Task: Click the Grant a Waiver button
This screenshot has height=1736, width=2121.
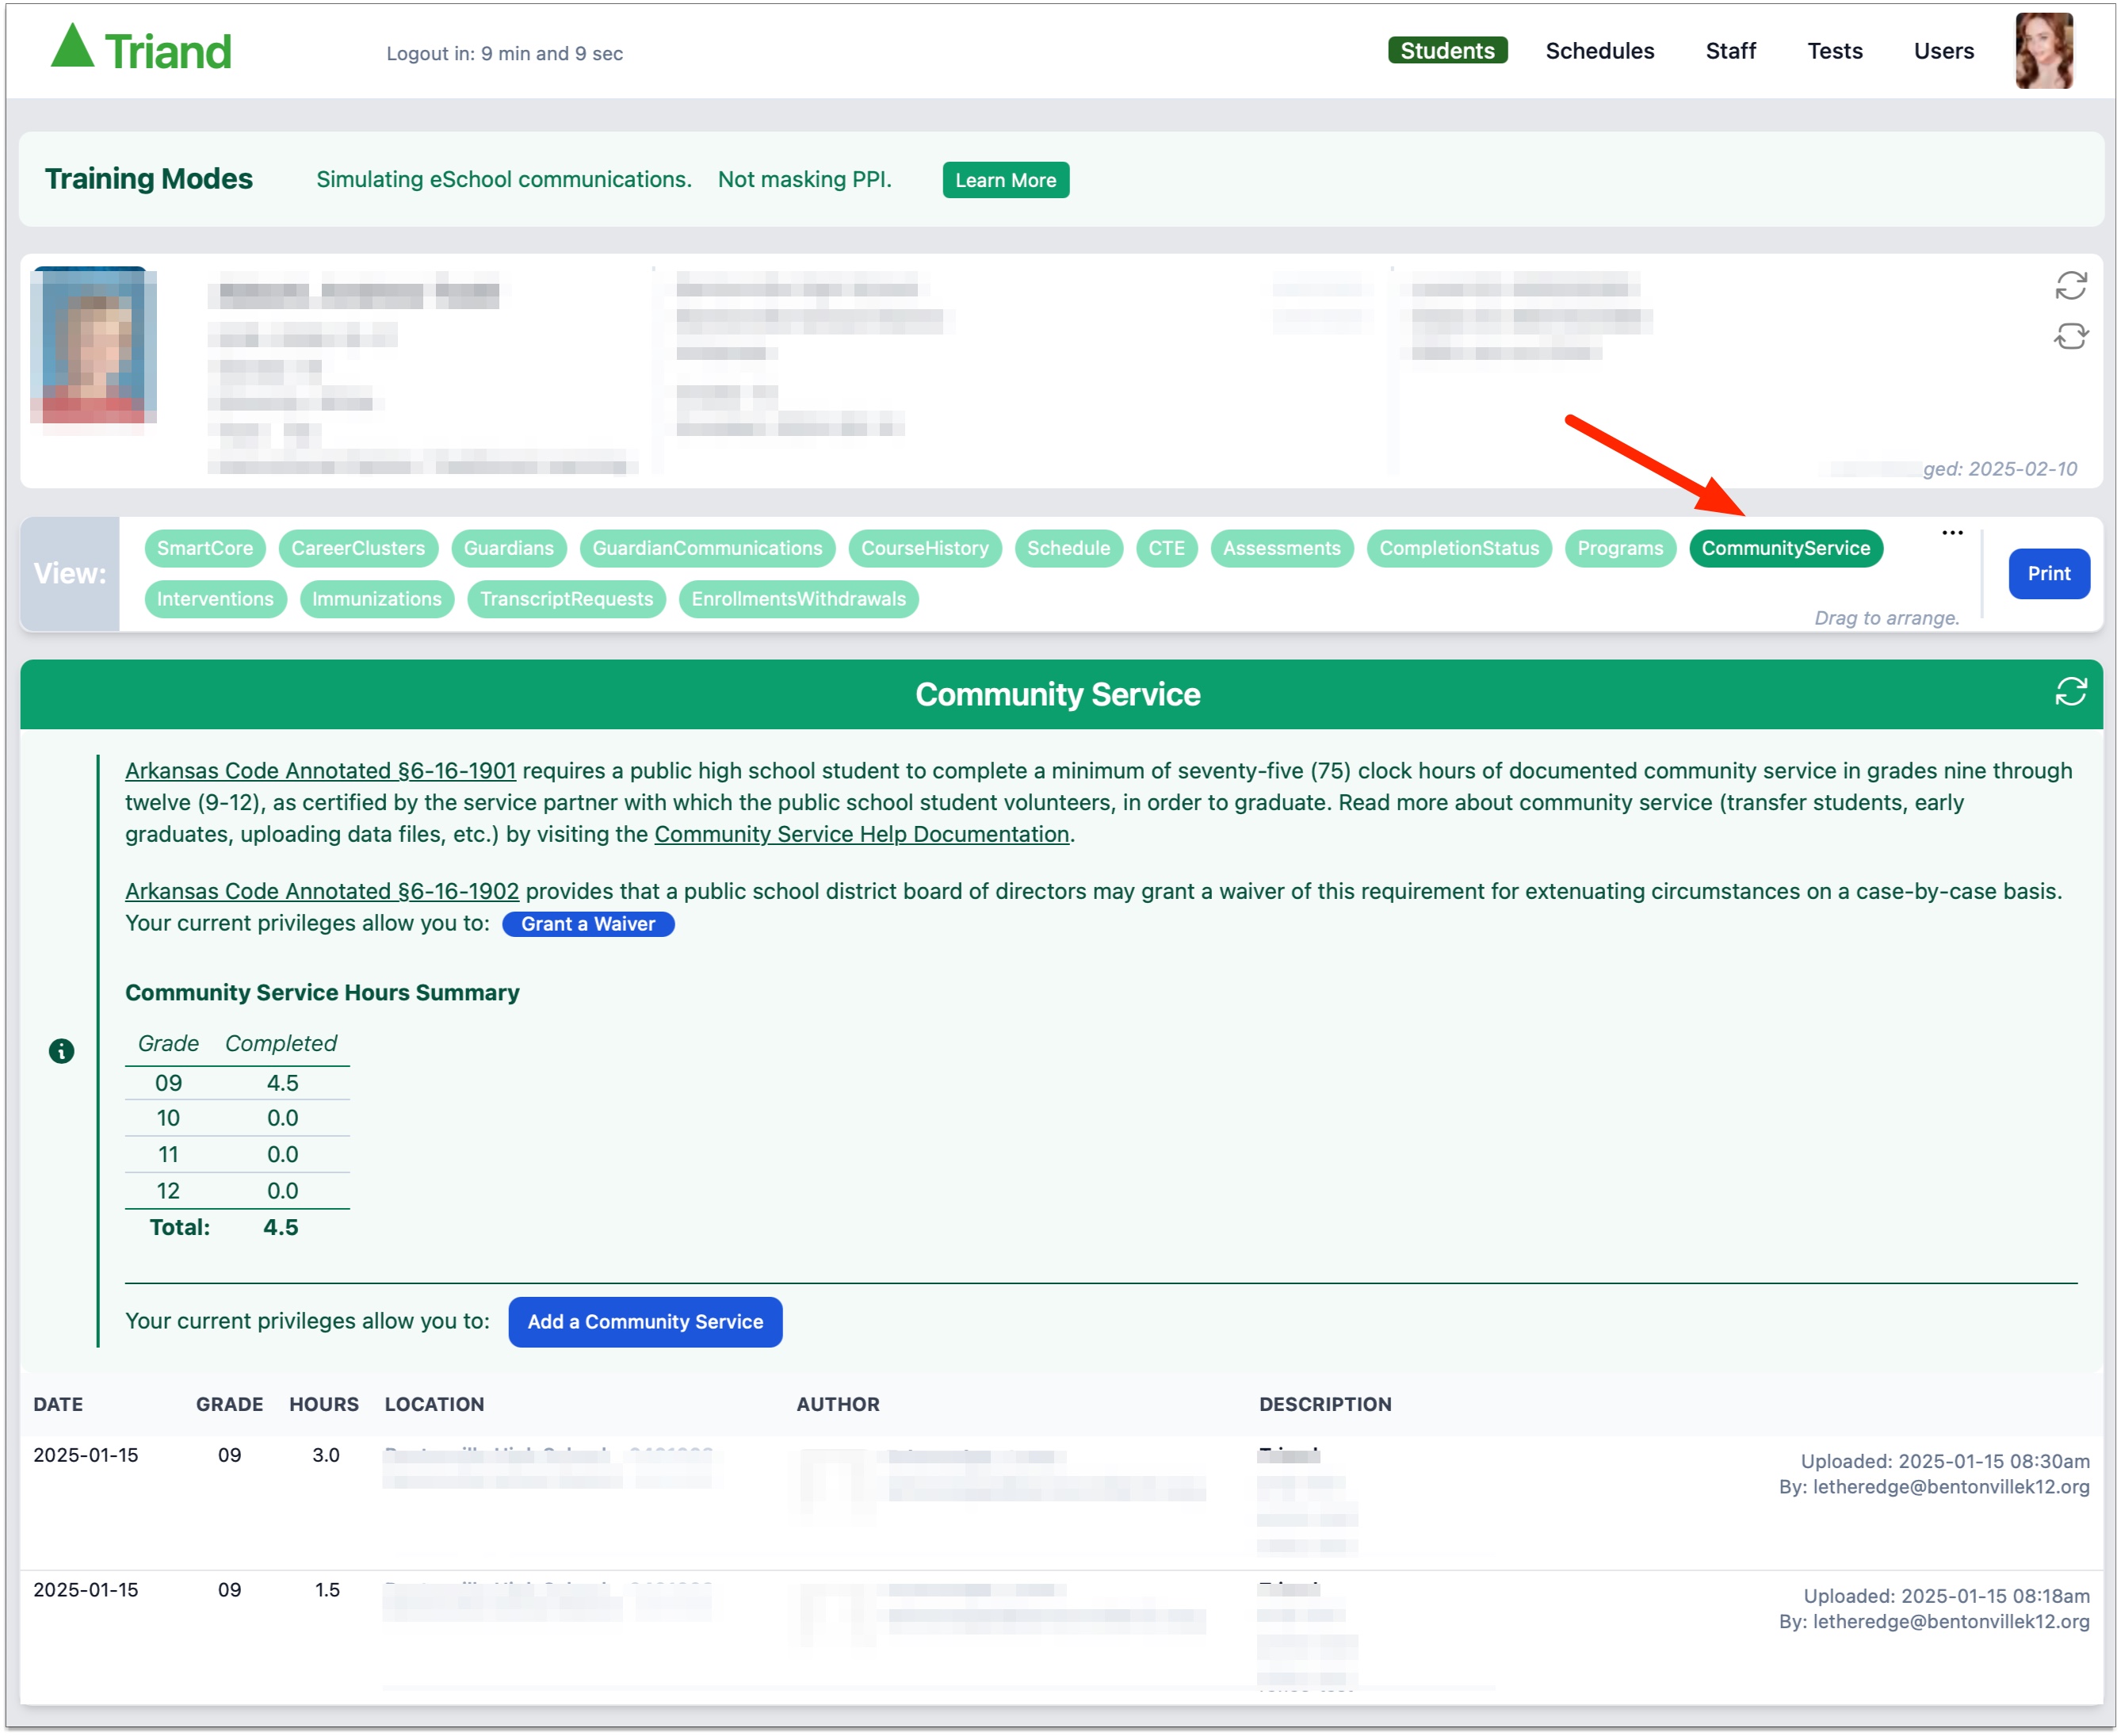Action: coord(588,923)
